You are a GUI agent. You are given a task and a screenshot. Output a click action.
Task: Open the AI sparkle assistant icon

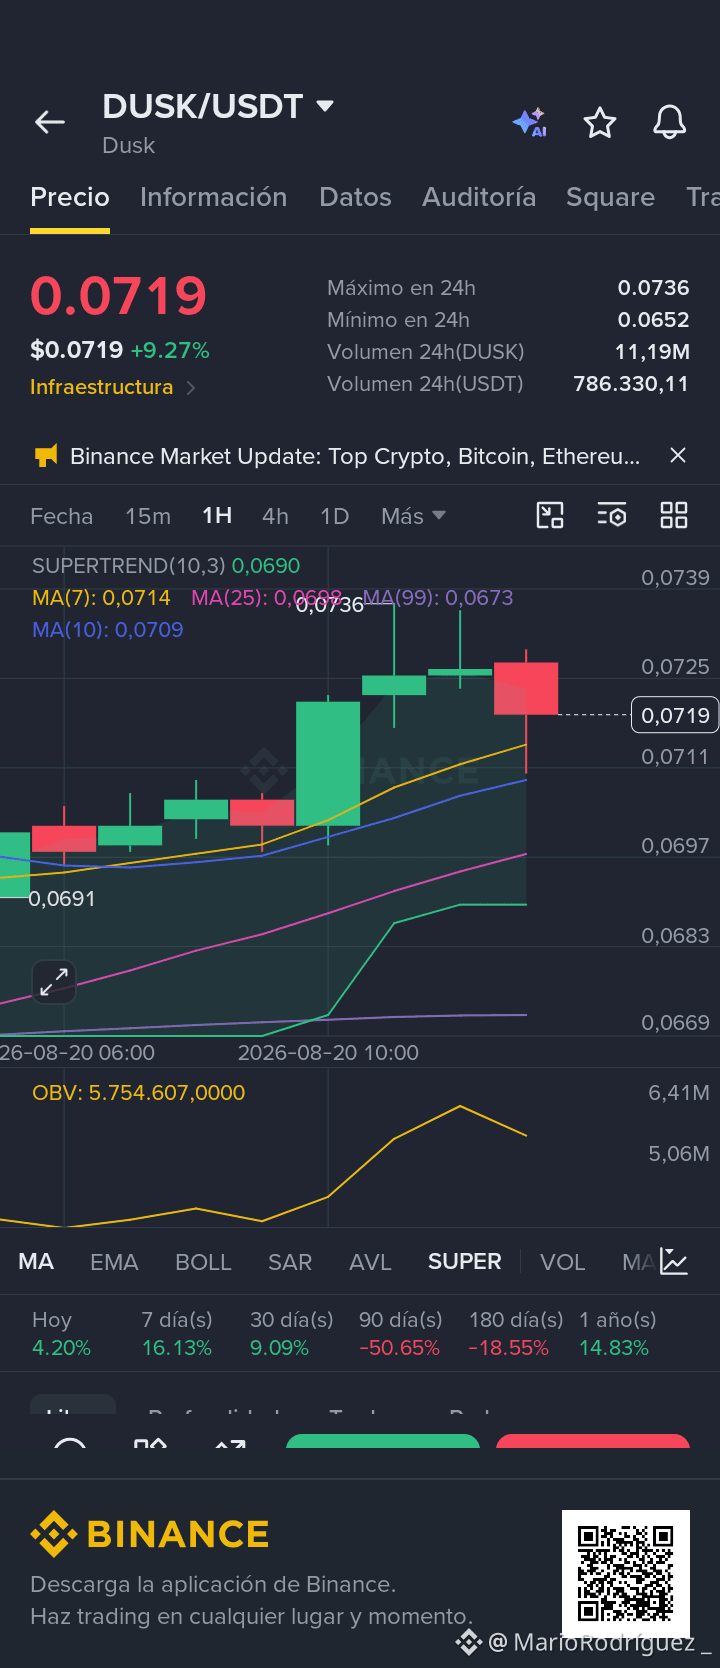tap(530, 122)
